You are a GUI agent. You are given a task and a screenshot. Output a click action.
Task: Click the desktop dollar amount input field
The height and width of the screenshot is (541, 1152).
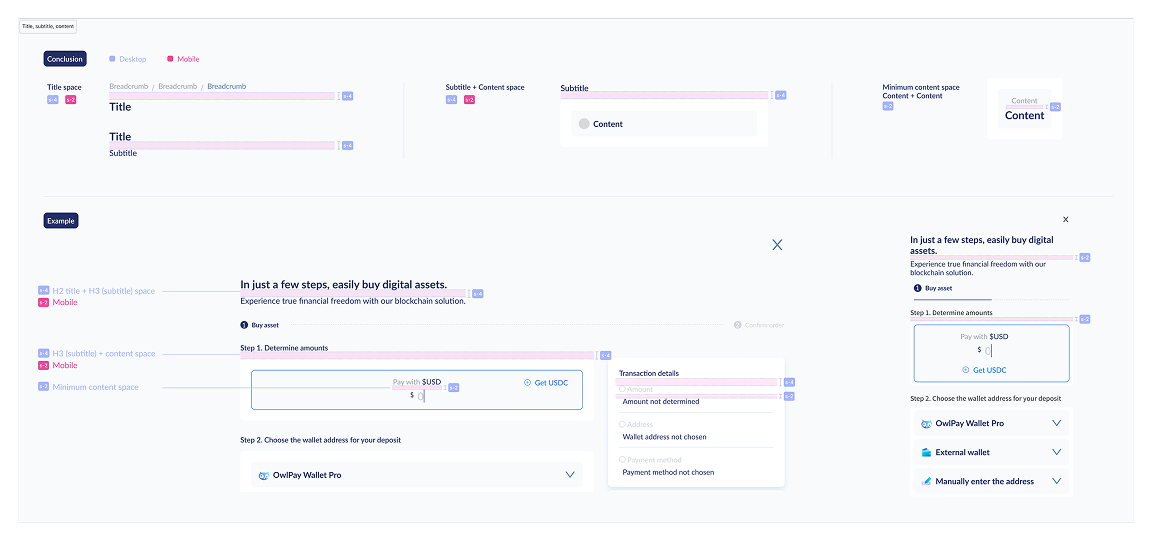point(421,395)
